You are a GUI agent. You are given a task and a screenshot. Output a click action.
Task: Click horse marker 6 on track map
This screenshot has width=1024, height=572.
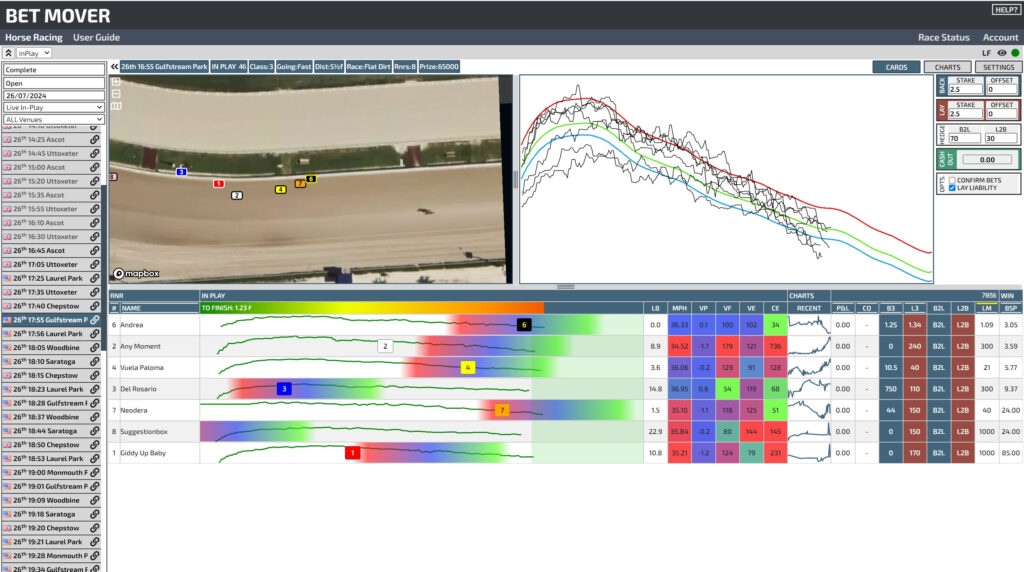(311, 179)
